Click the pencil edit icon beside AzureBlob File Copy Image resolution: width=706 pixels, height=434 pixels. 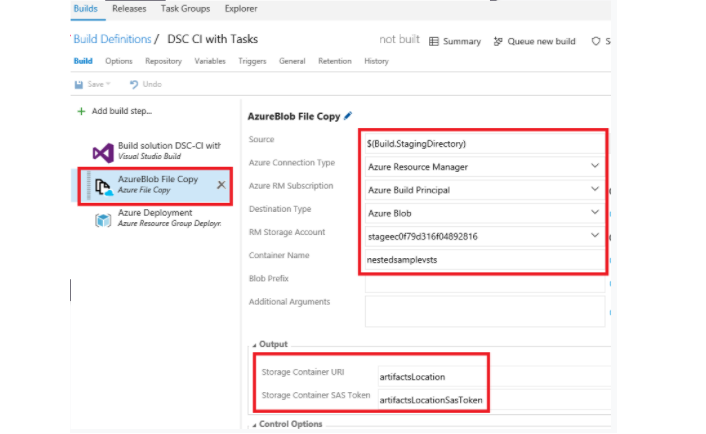[348, 116]
